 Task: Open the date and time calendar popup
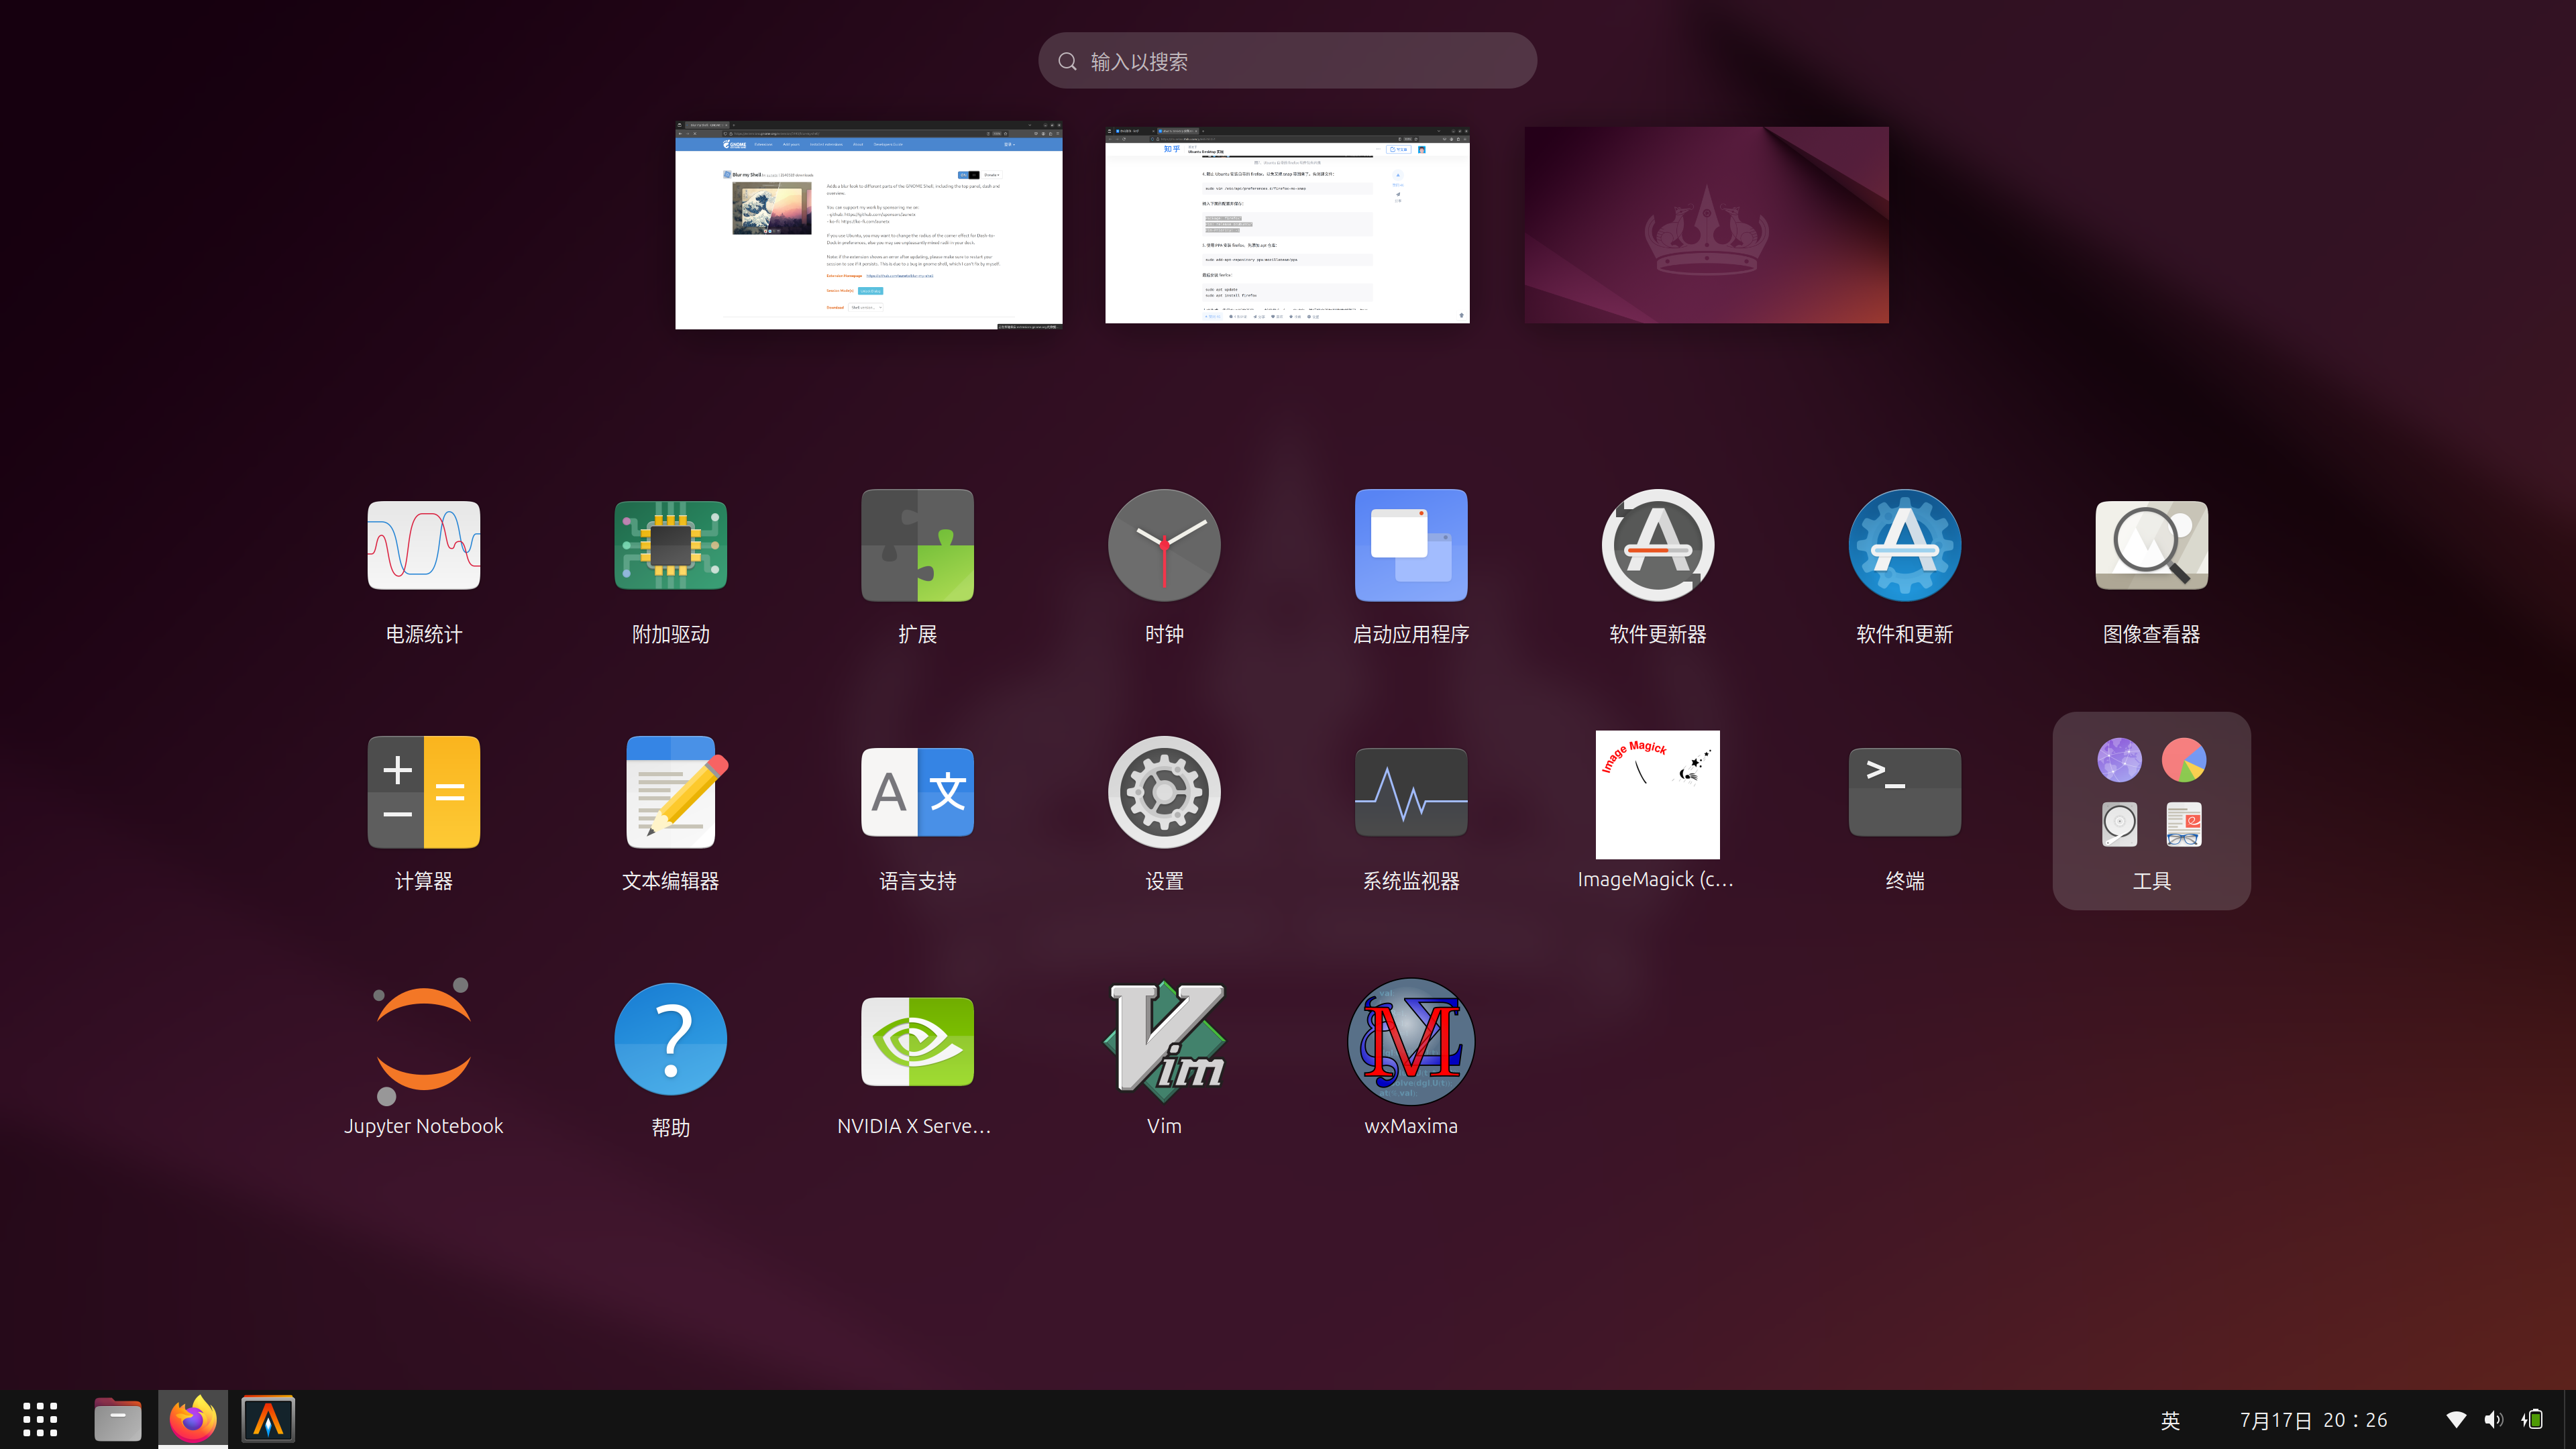(x=2311, y=1418)
